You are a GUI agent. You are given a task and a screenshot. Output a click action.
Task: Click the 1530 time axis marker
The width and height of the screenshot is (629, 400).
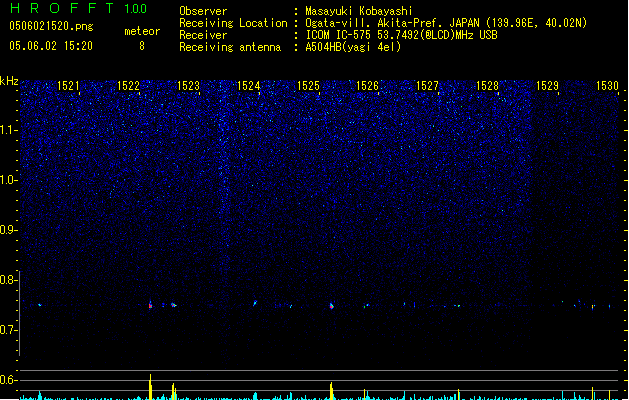pyautogui.click(x=607, y=86)
